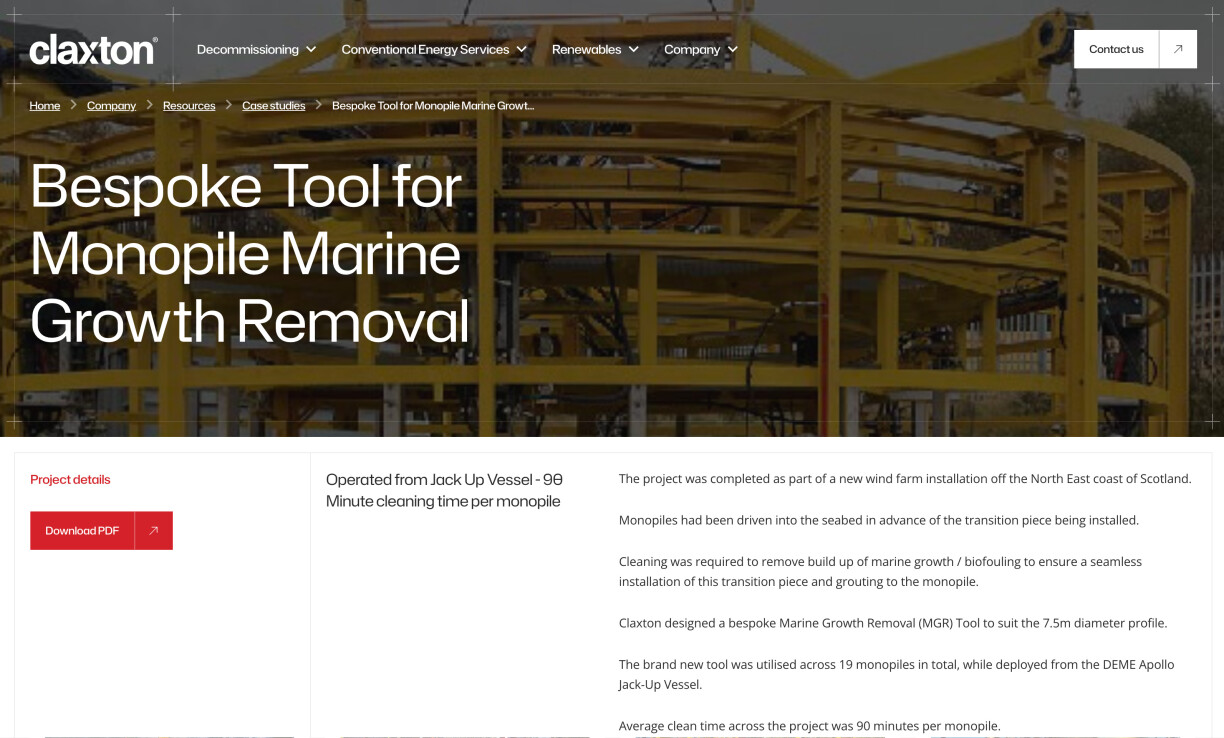Open the Decommissioning menu item
Screen dimensions: 1224x738
click(x=247, y=50)
